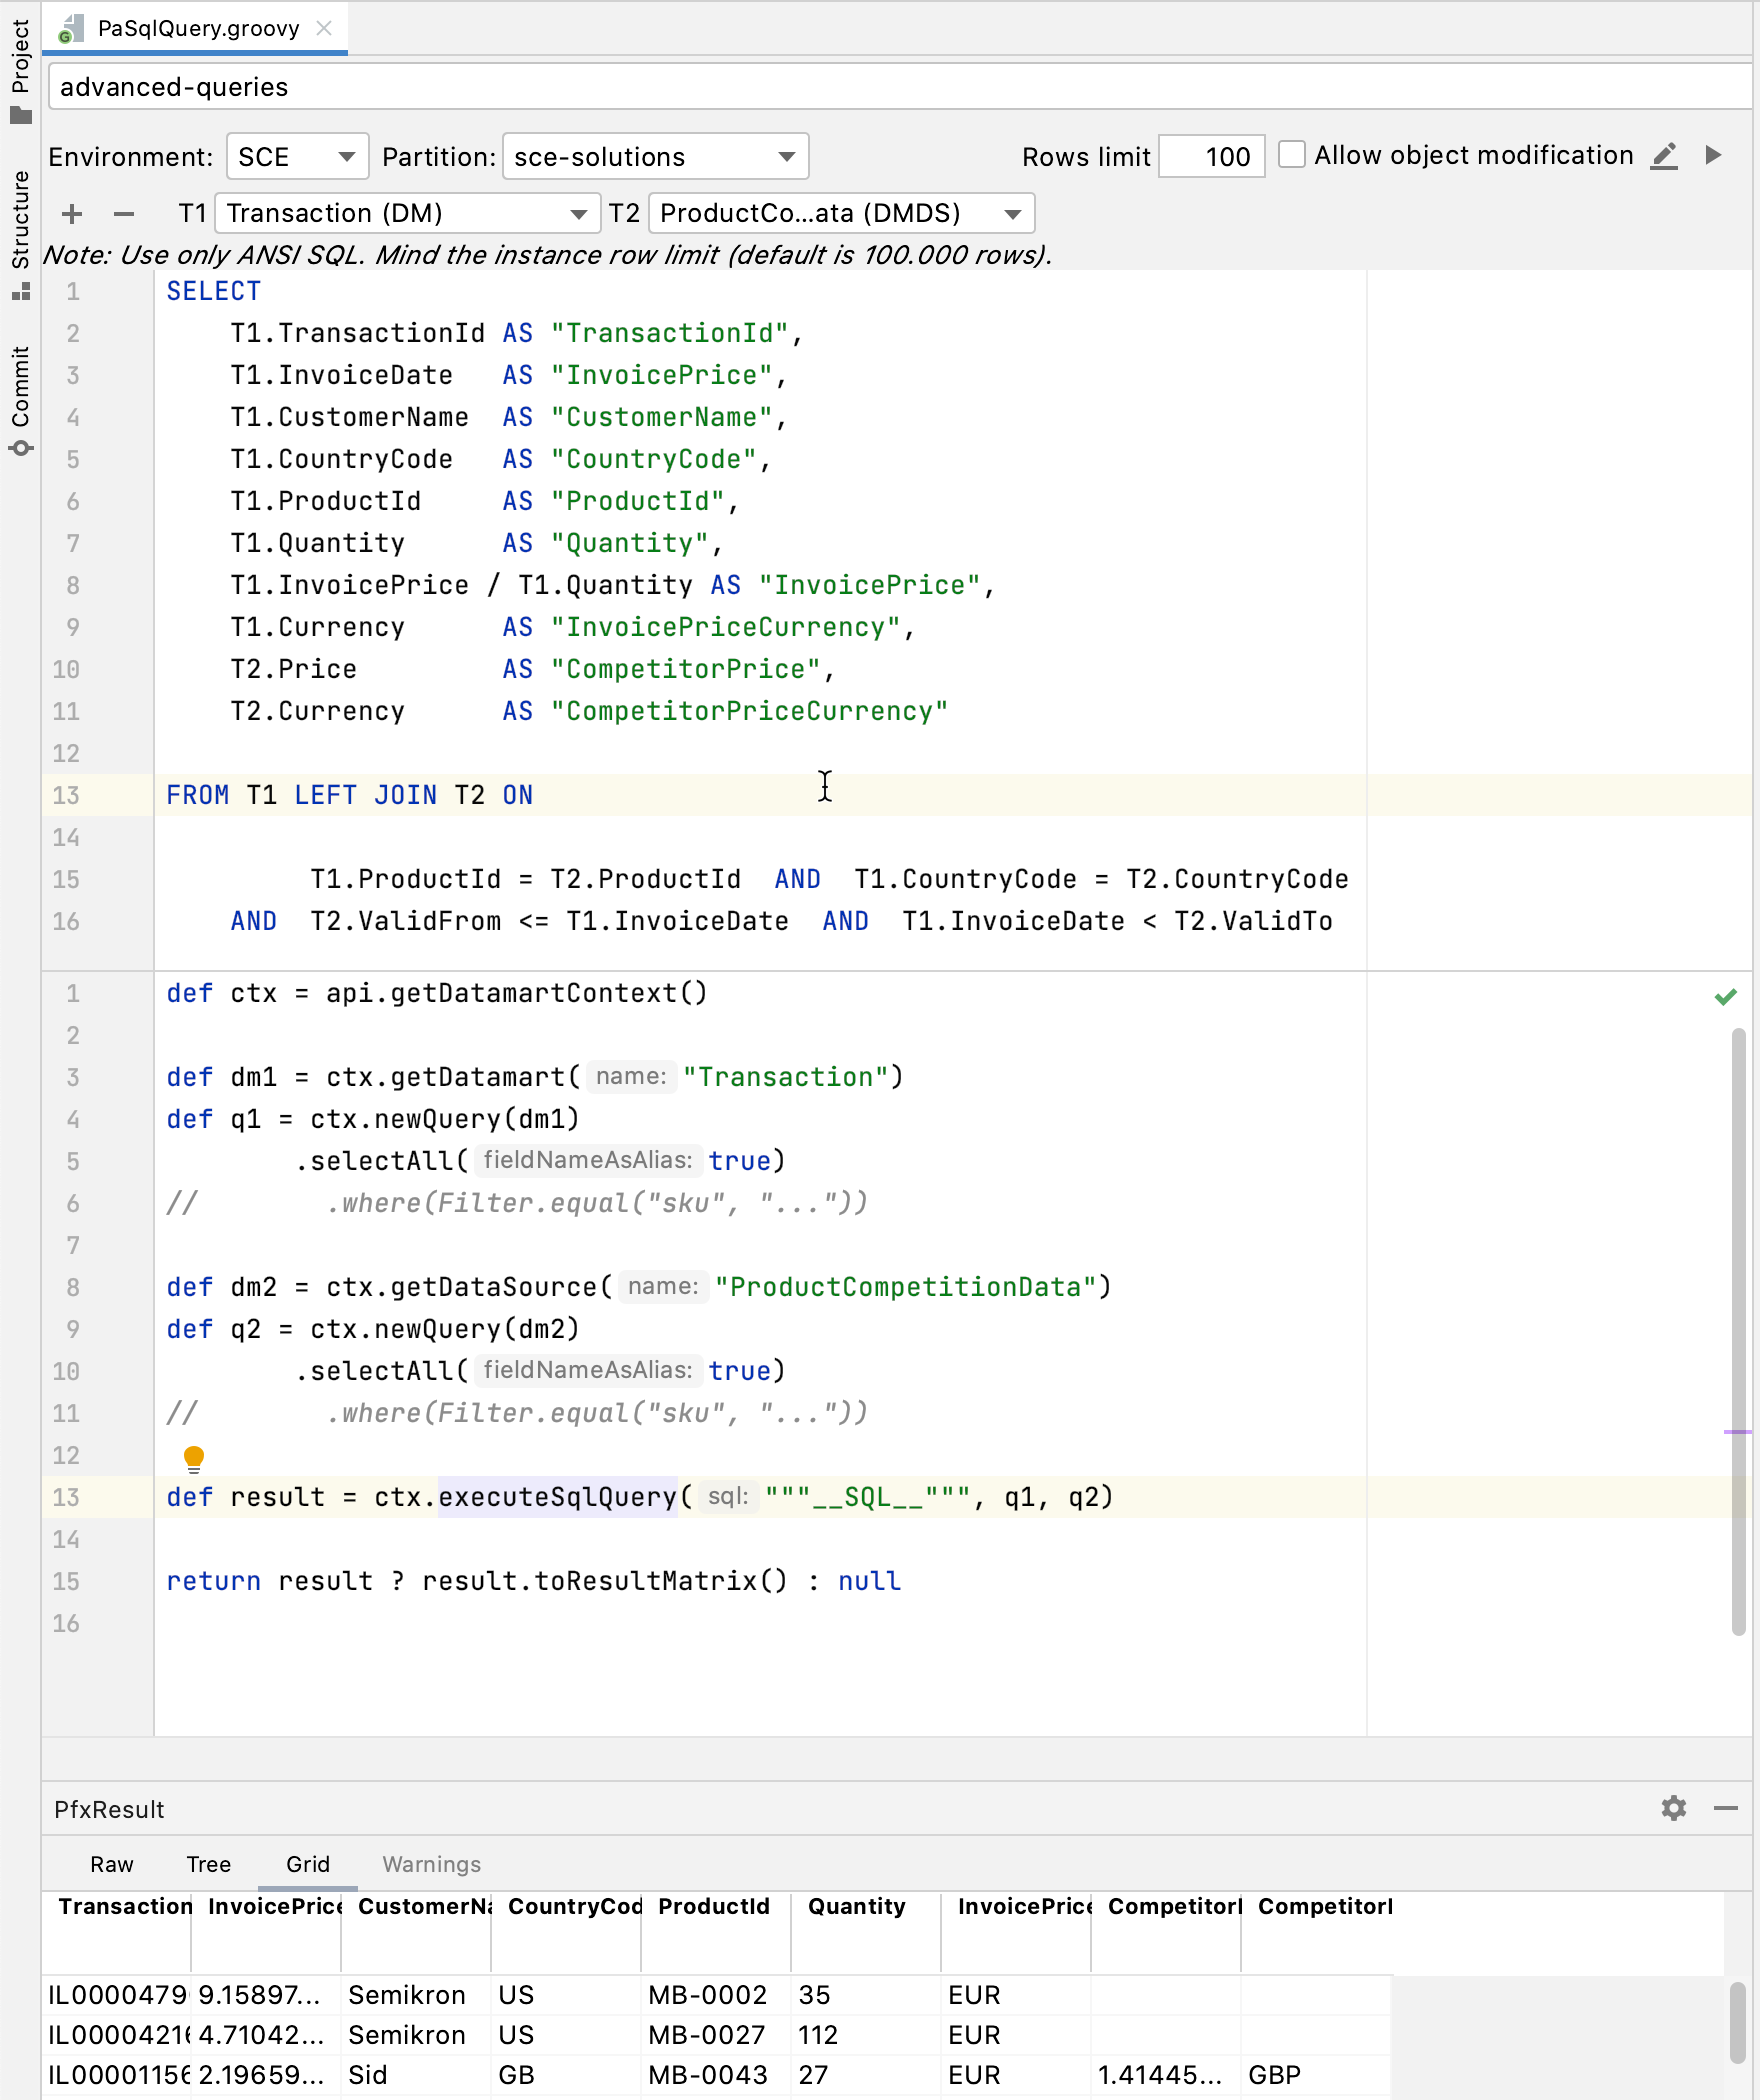The image size is (1760, 2100).
Task: Open the Structure tool window
Action: (20, 213)
